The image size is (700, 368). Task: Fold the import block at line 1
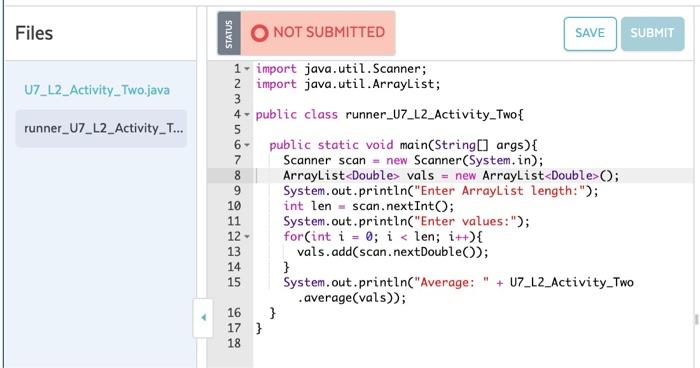coord(247,69)
